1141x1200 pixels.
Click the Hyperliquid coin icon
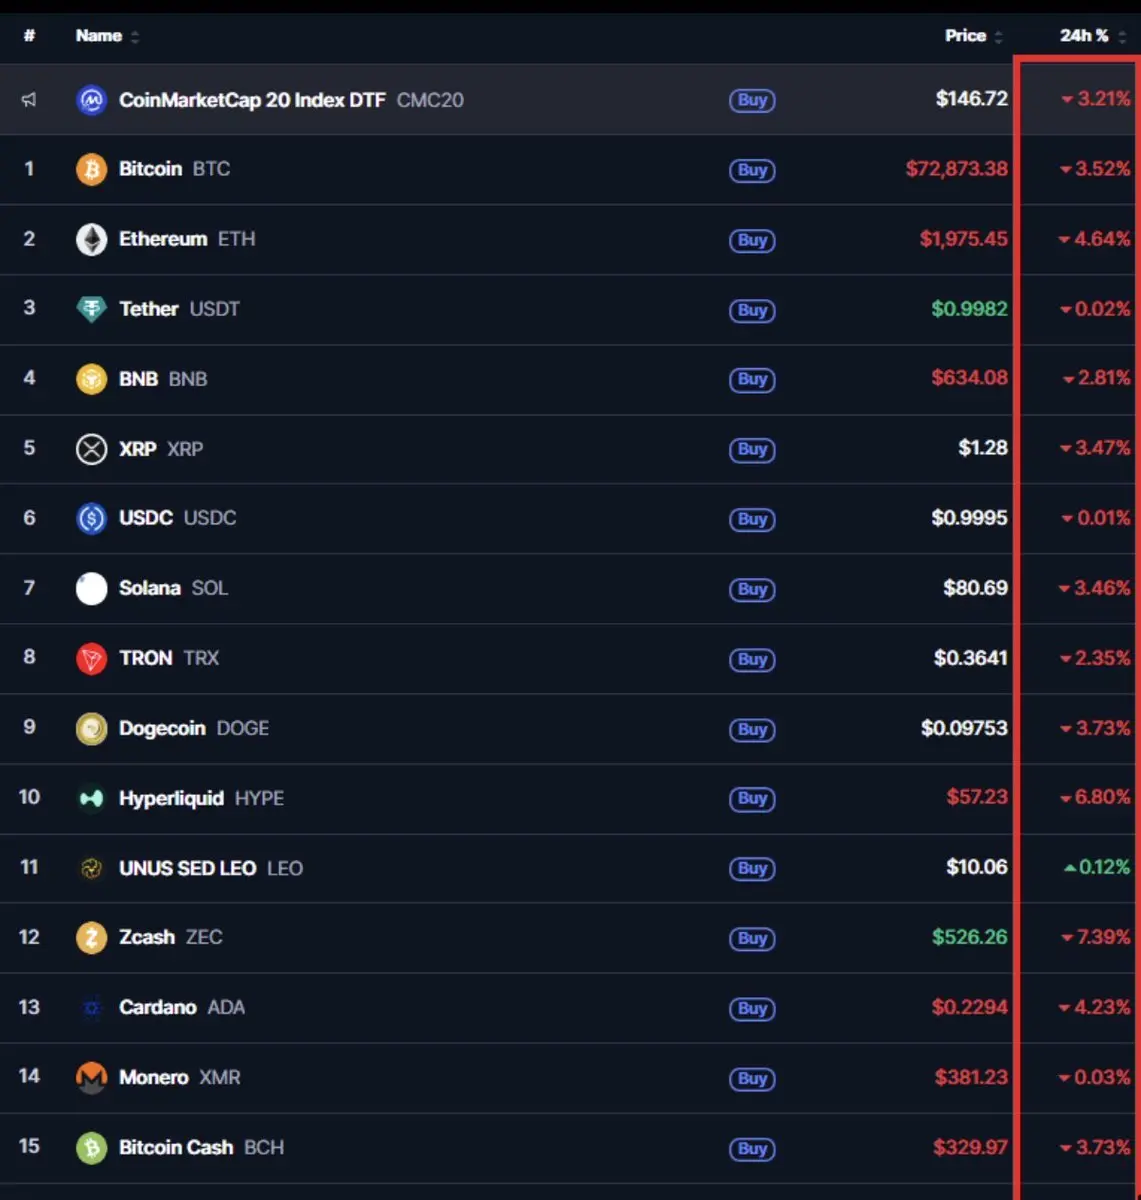tap(91, 798)
